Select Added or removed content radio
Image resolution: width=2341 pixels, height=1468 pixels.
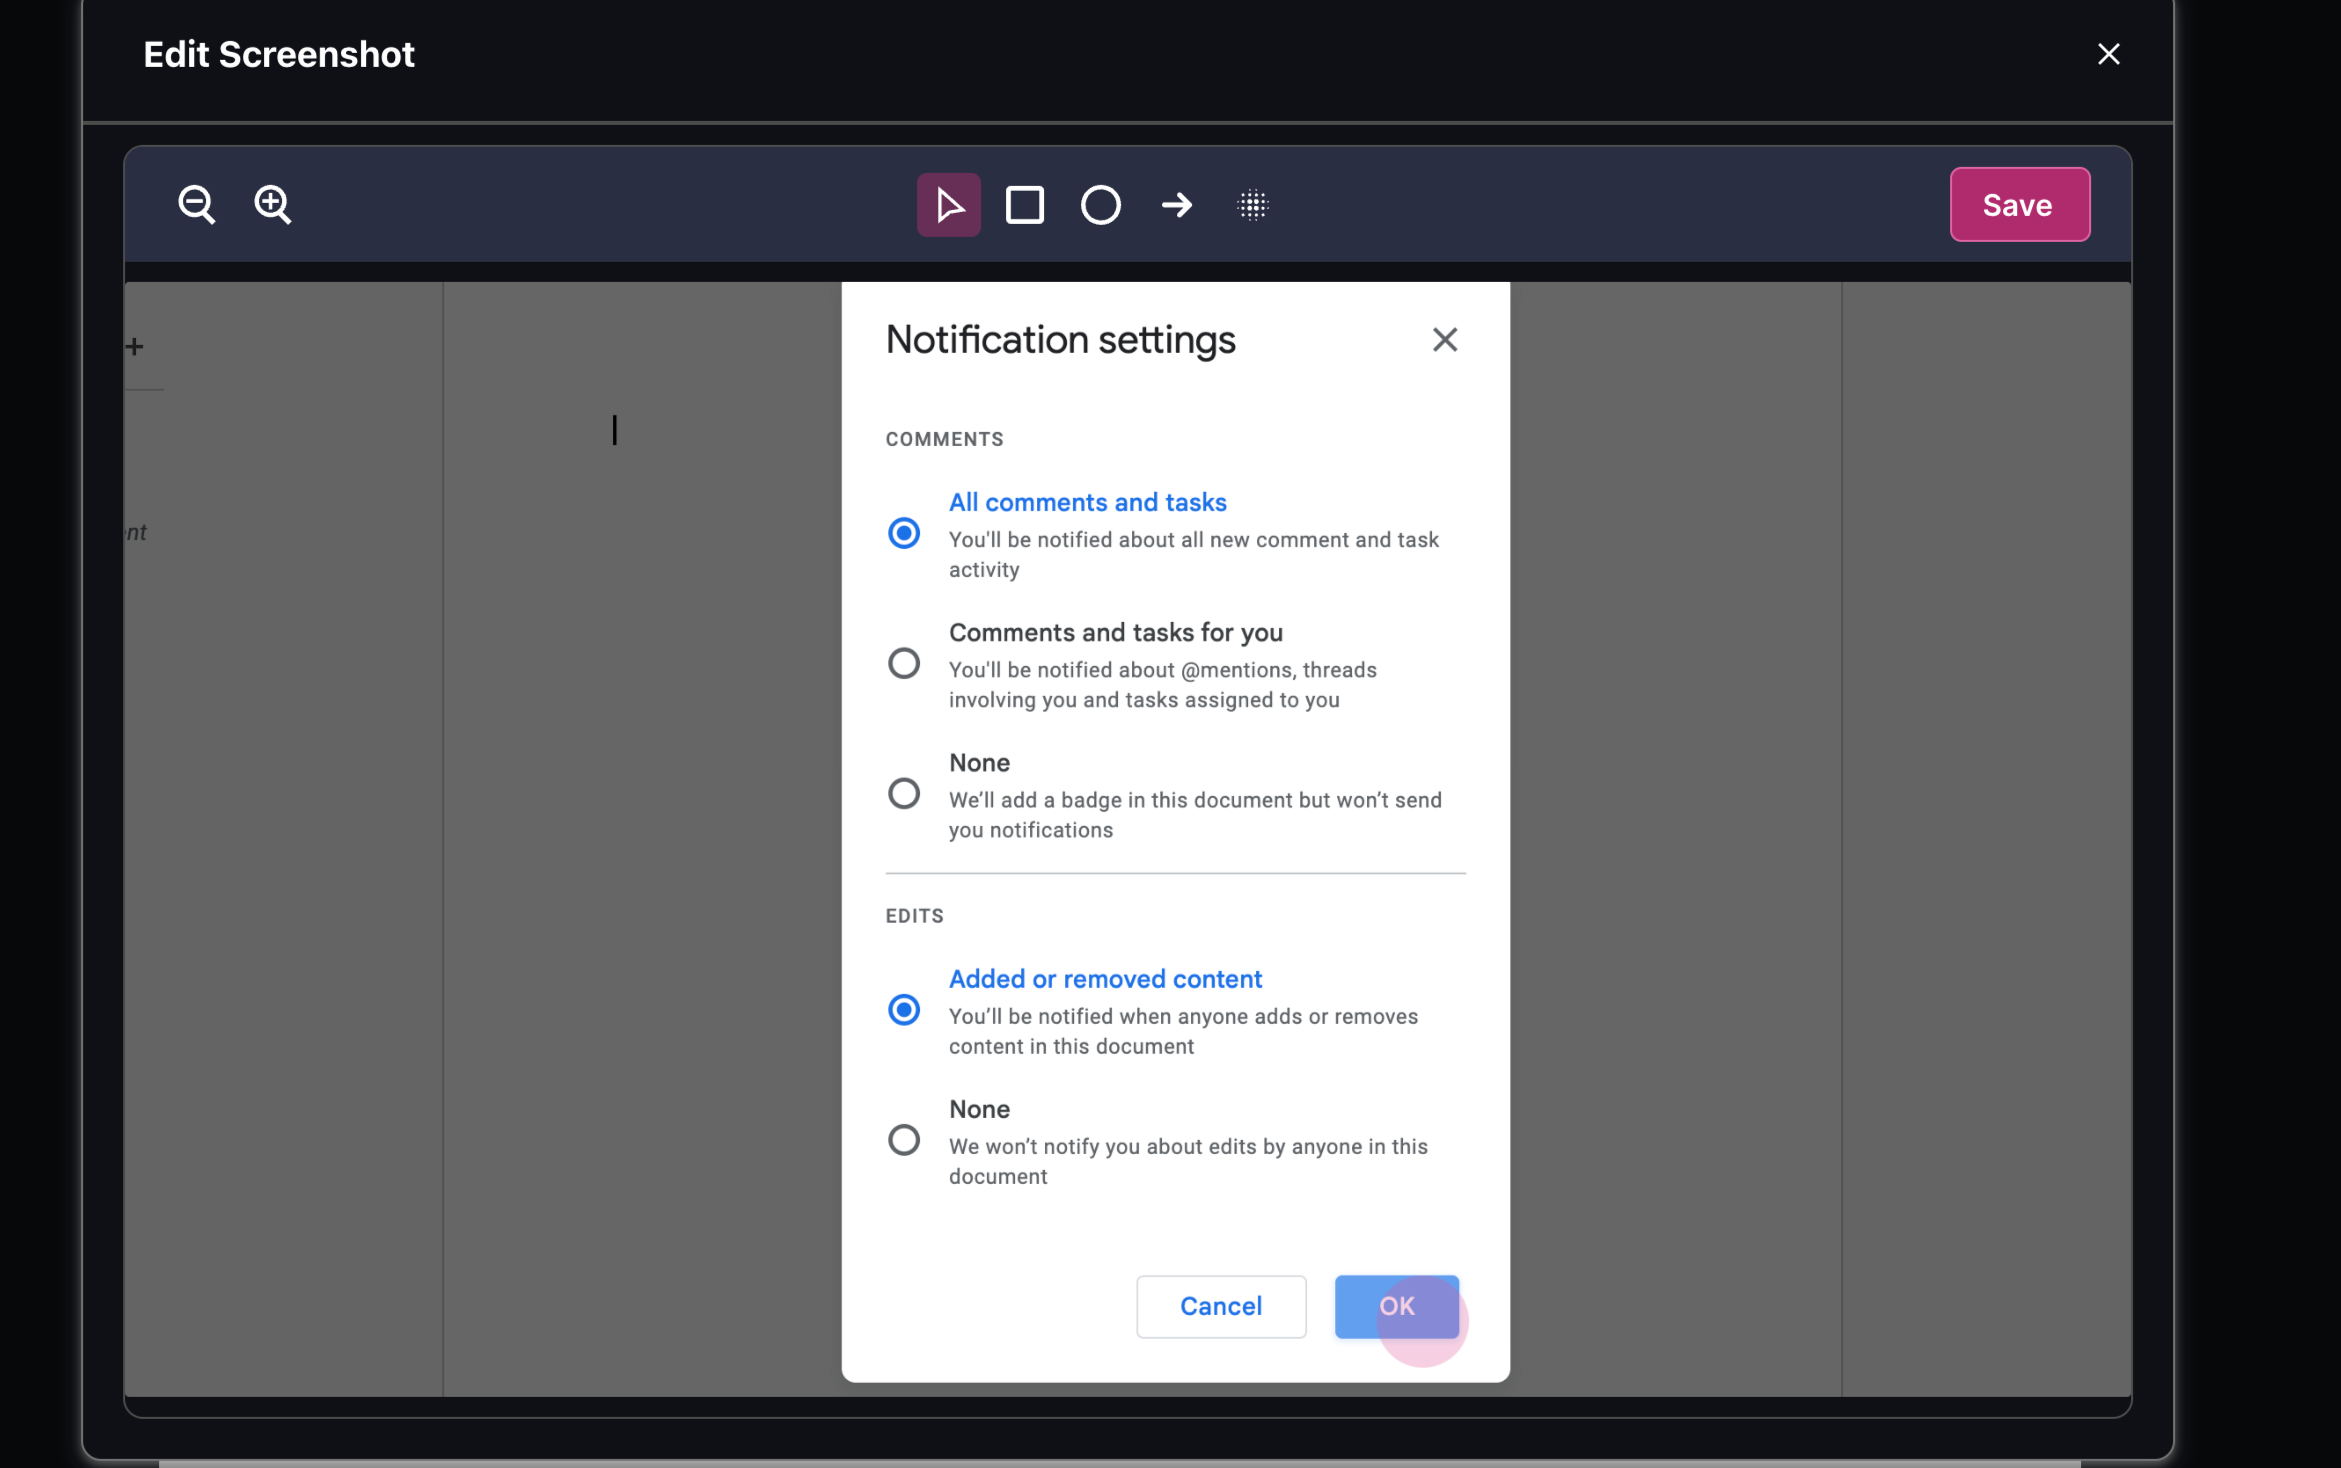[904, 1010]
